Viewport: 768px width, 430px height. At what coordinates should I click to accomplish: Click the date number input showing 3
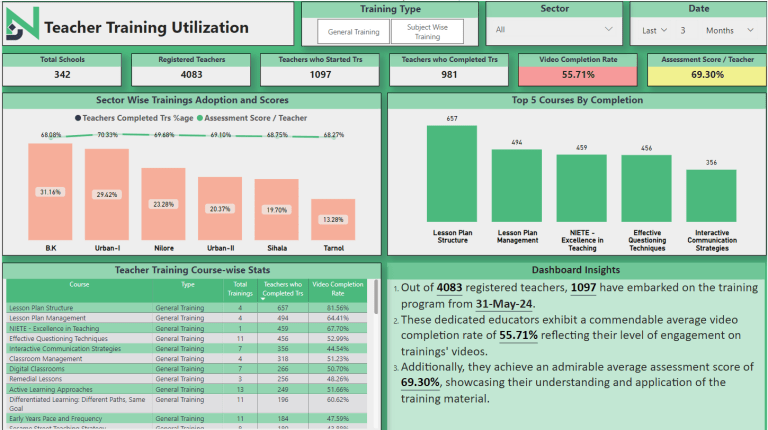684,30
